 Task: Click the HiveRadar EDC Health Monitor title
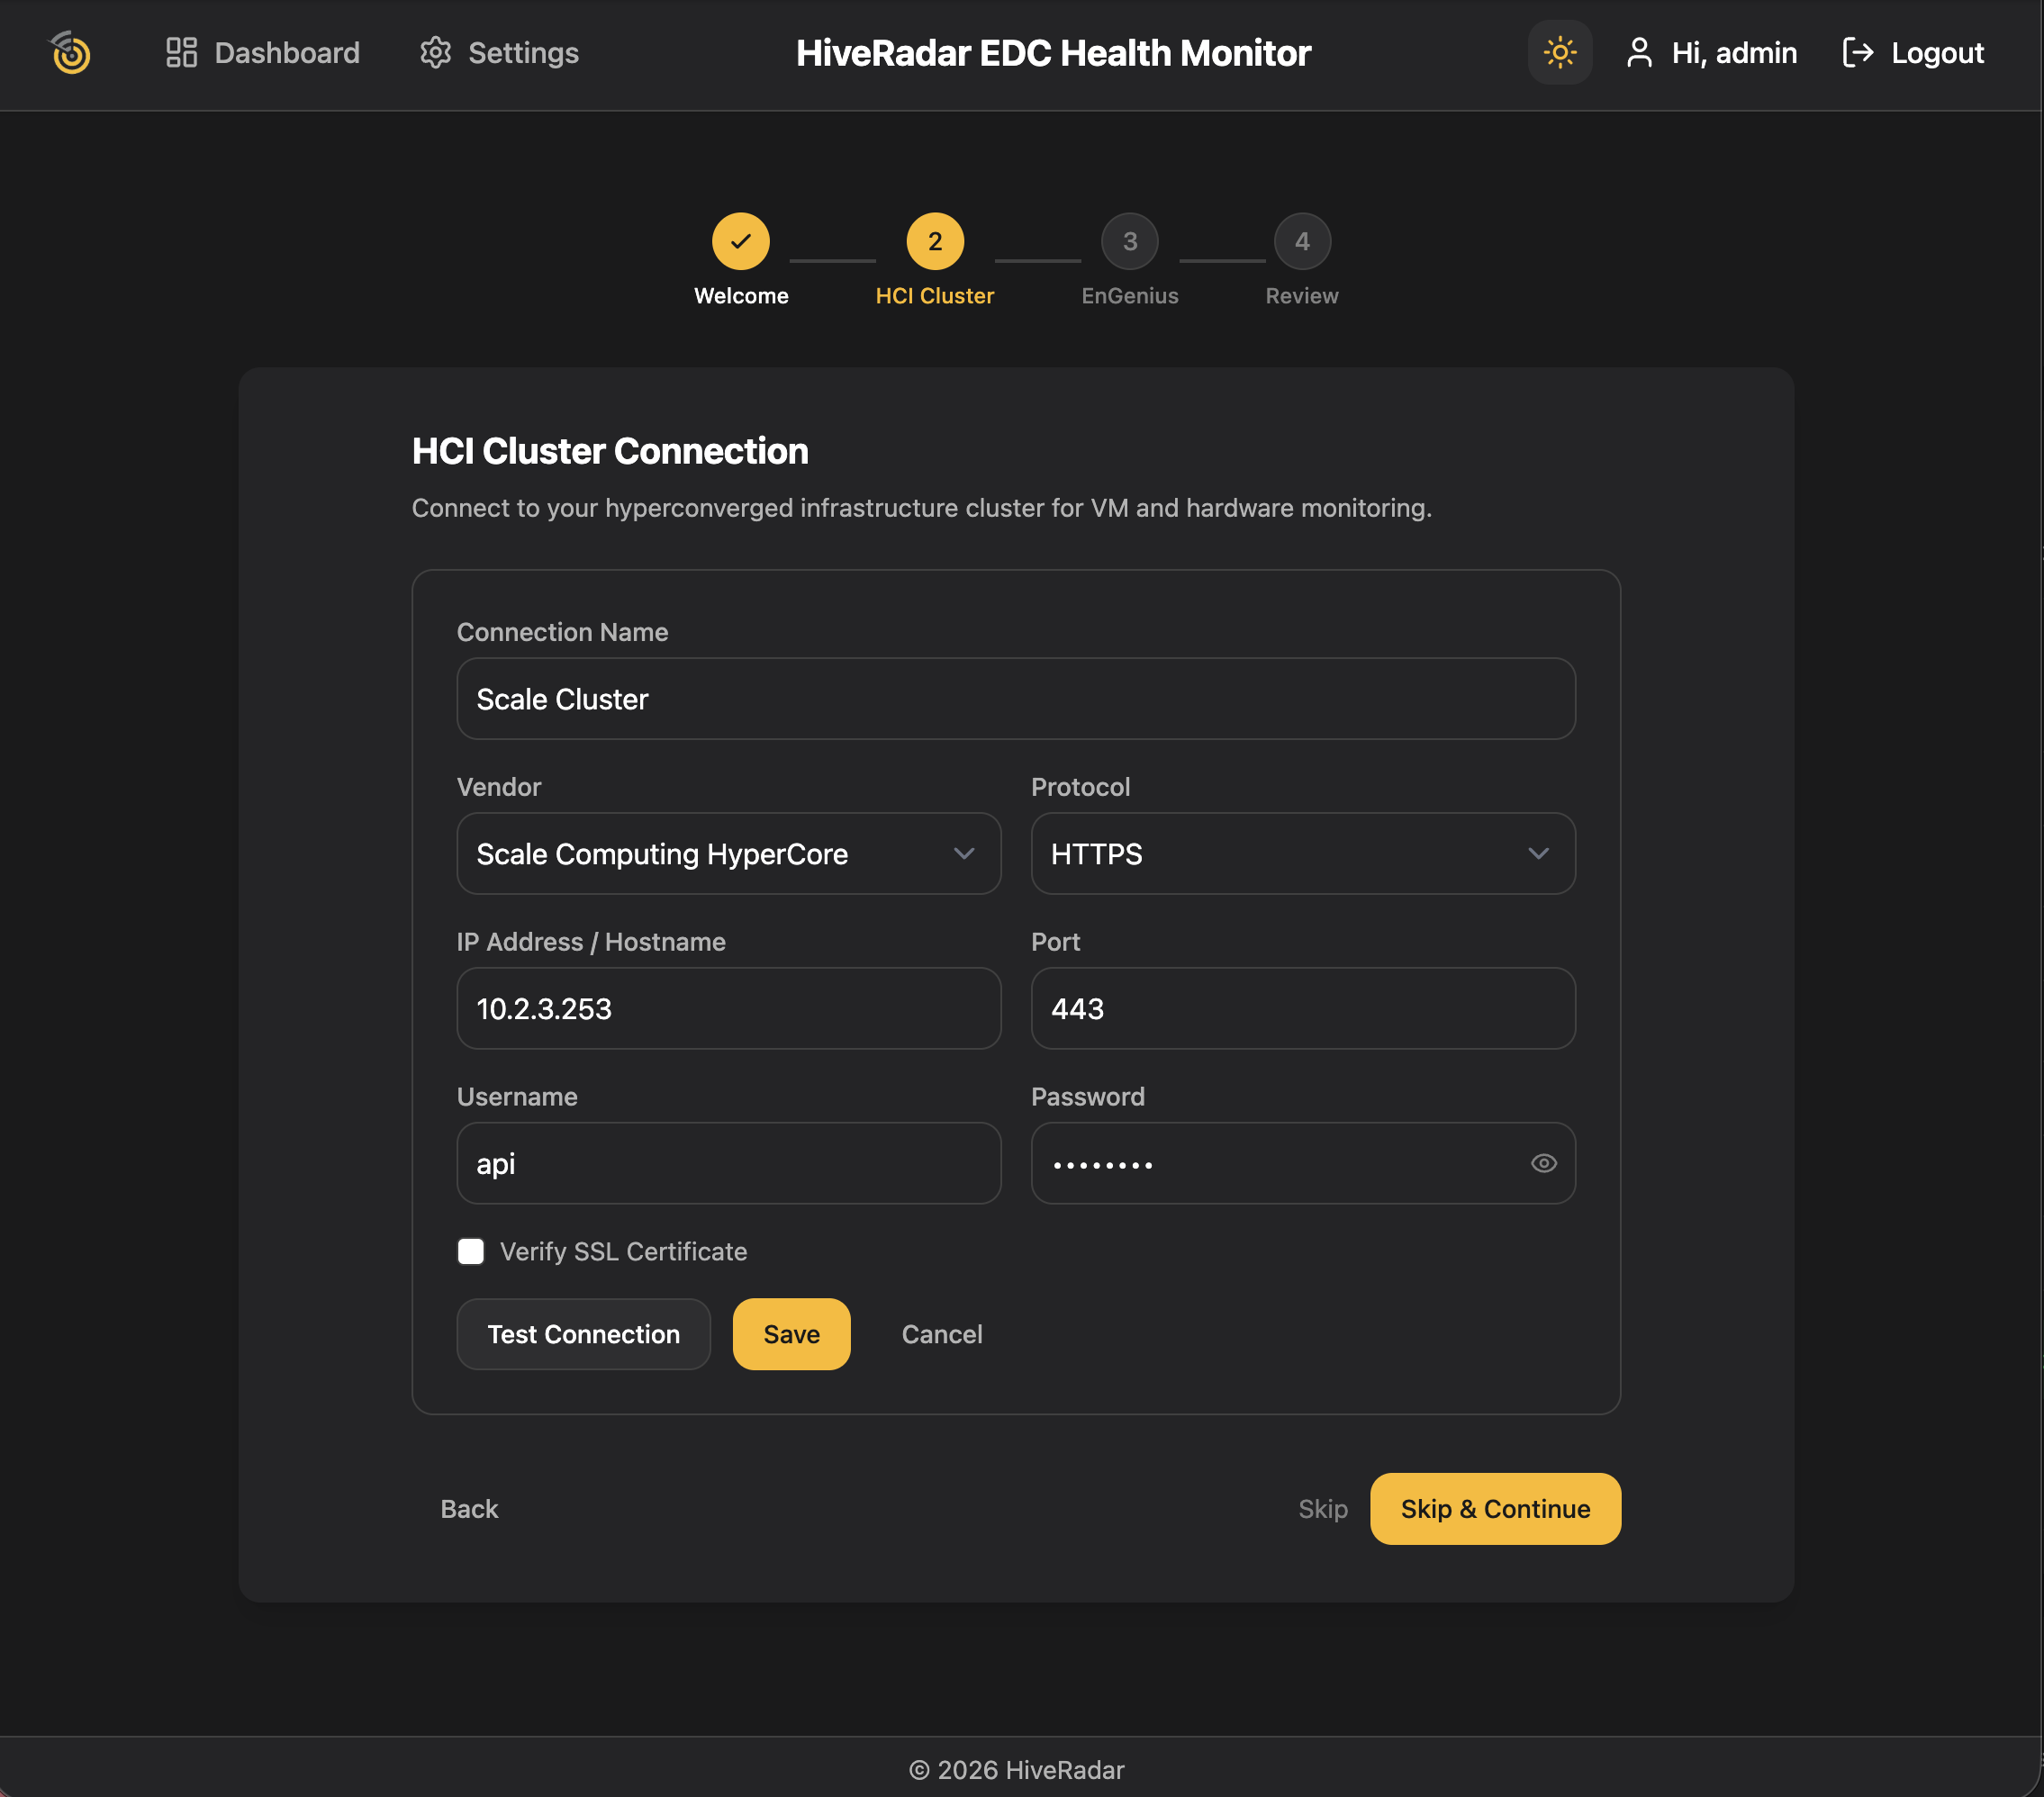pyautogui.click(x=1053, y=53)
